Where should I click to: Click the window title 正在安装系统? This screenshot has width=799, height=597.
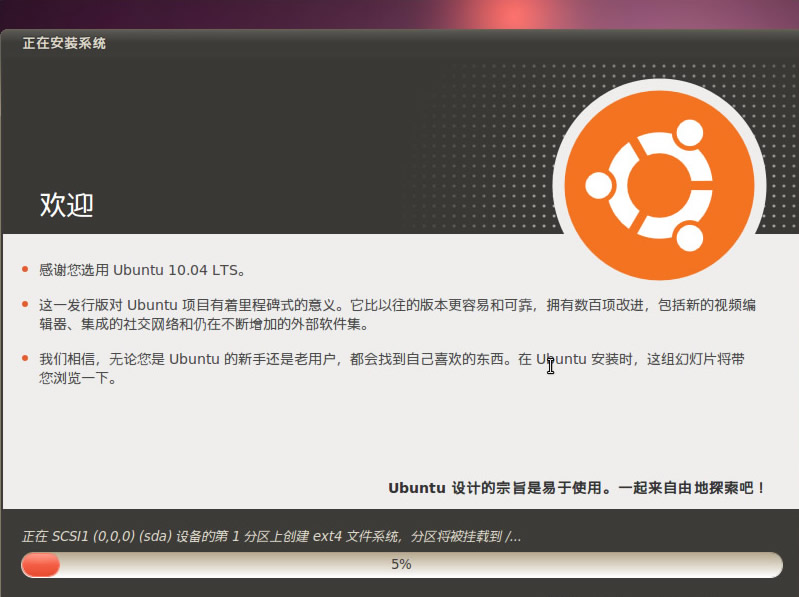click(64, 43)
